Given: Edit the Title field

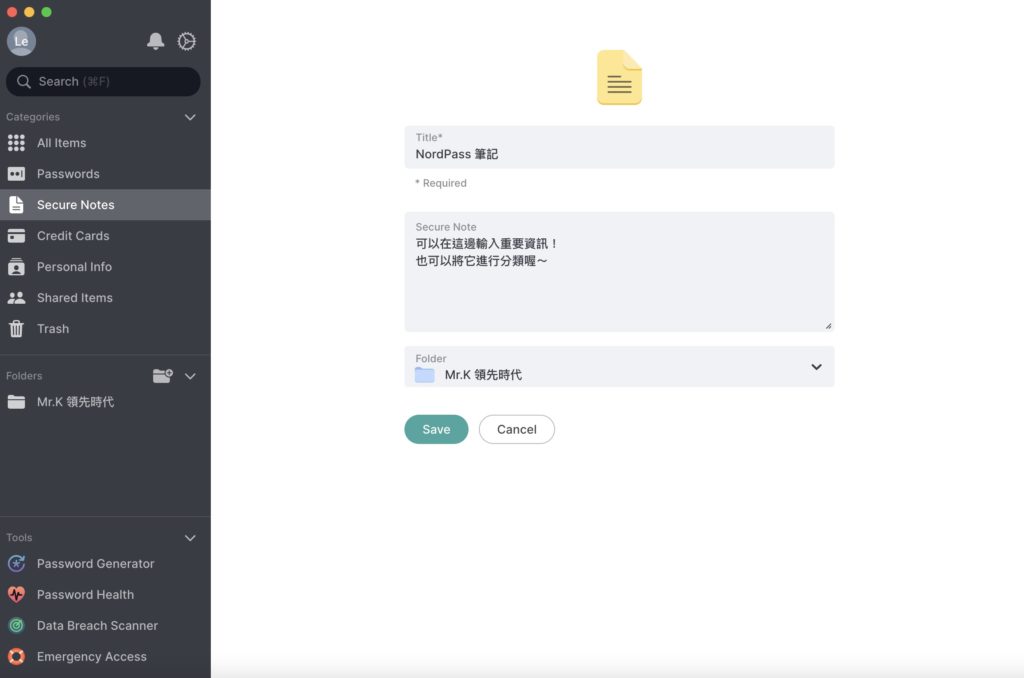Looking at the screenshot, I should coord(619,147).
